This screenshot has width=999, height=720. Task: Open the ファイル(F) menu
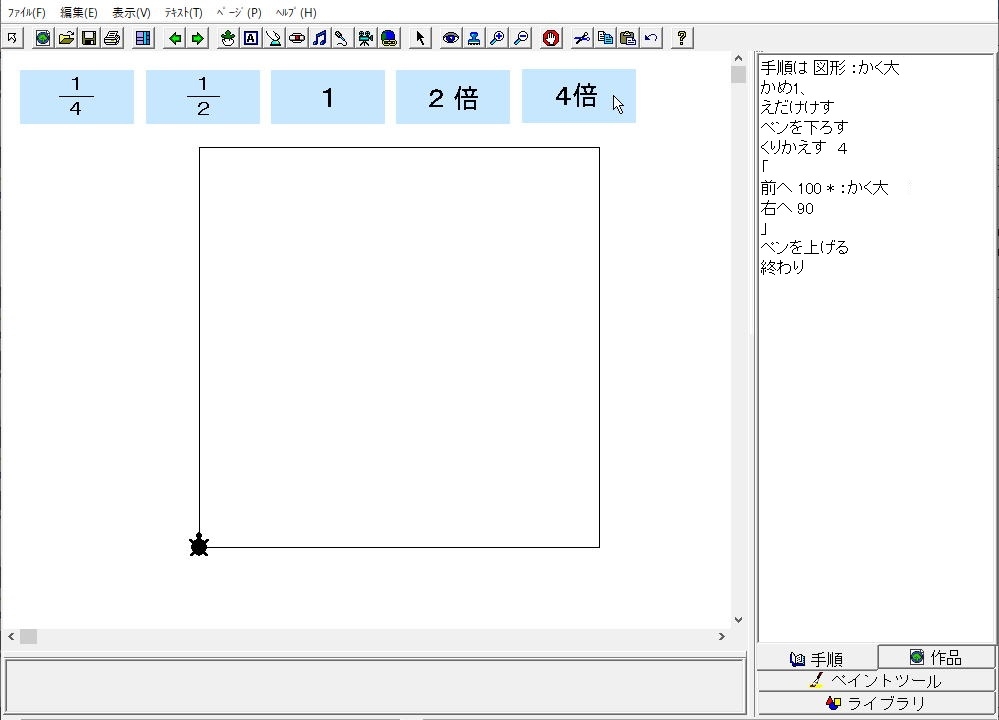[26, 13]
